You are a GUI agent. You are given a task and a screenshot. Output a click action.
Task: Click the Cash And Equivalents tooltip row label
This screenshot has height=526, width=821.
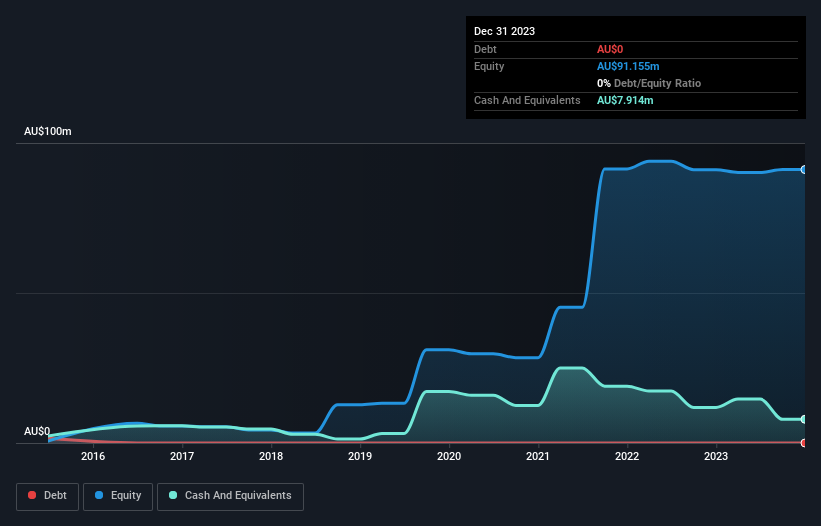click(527, 100)
